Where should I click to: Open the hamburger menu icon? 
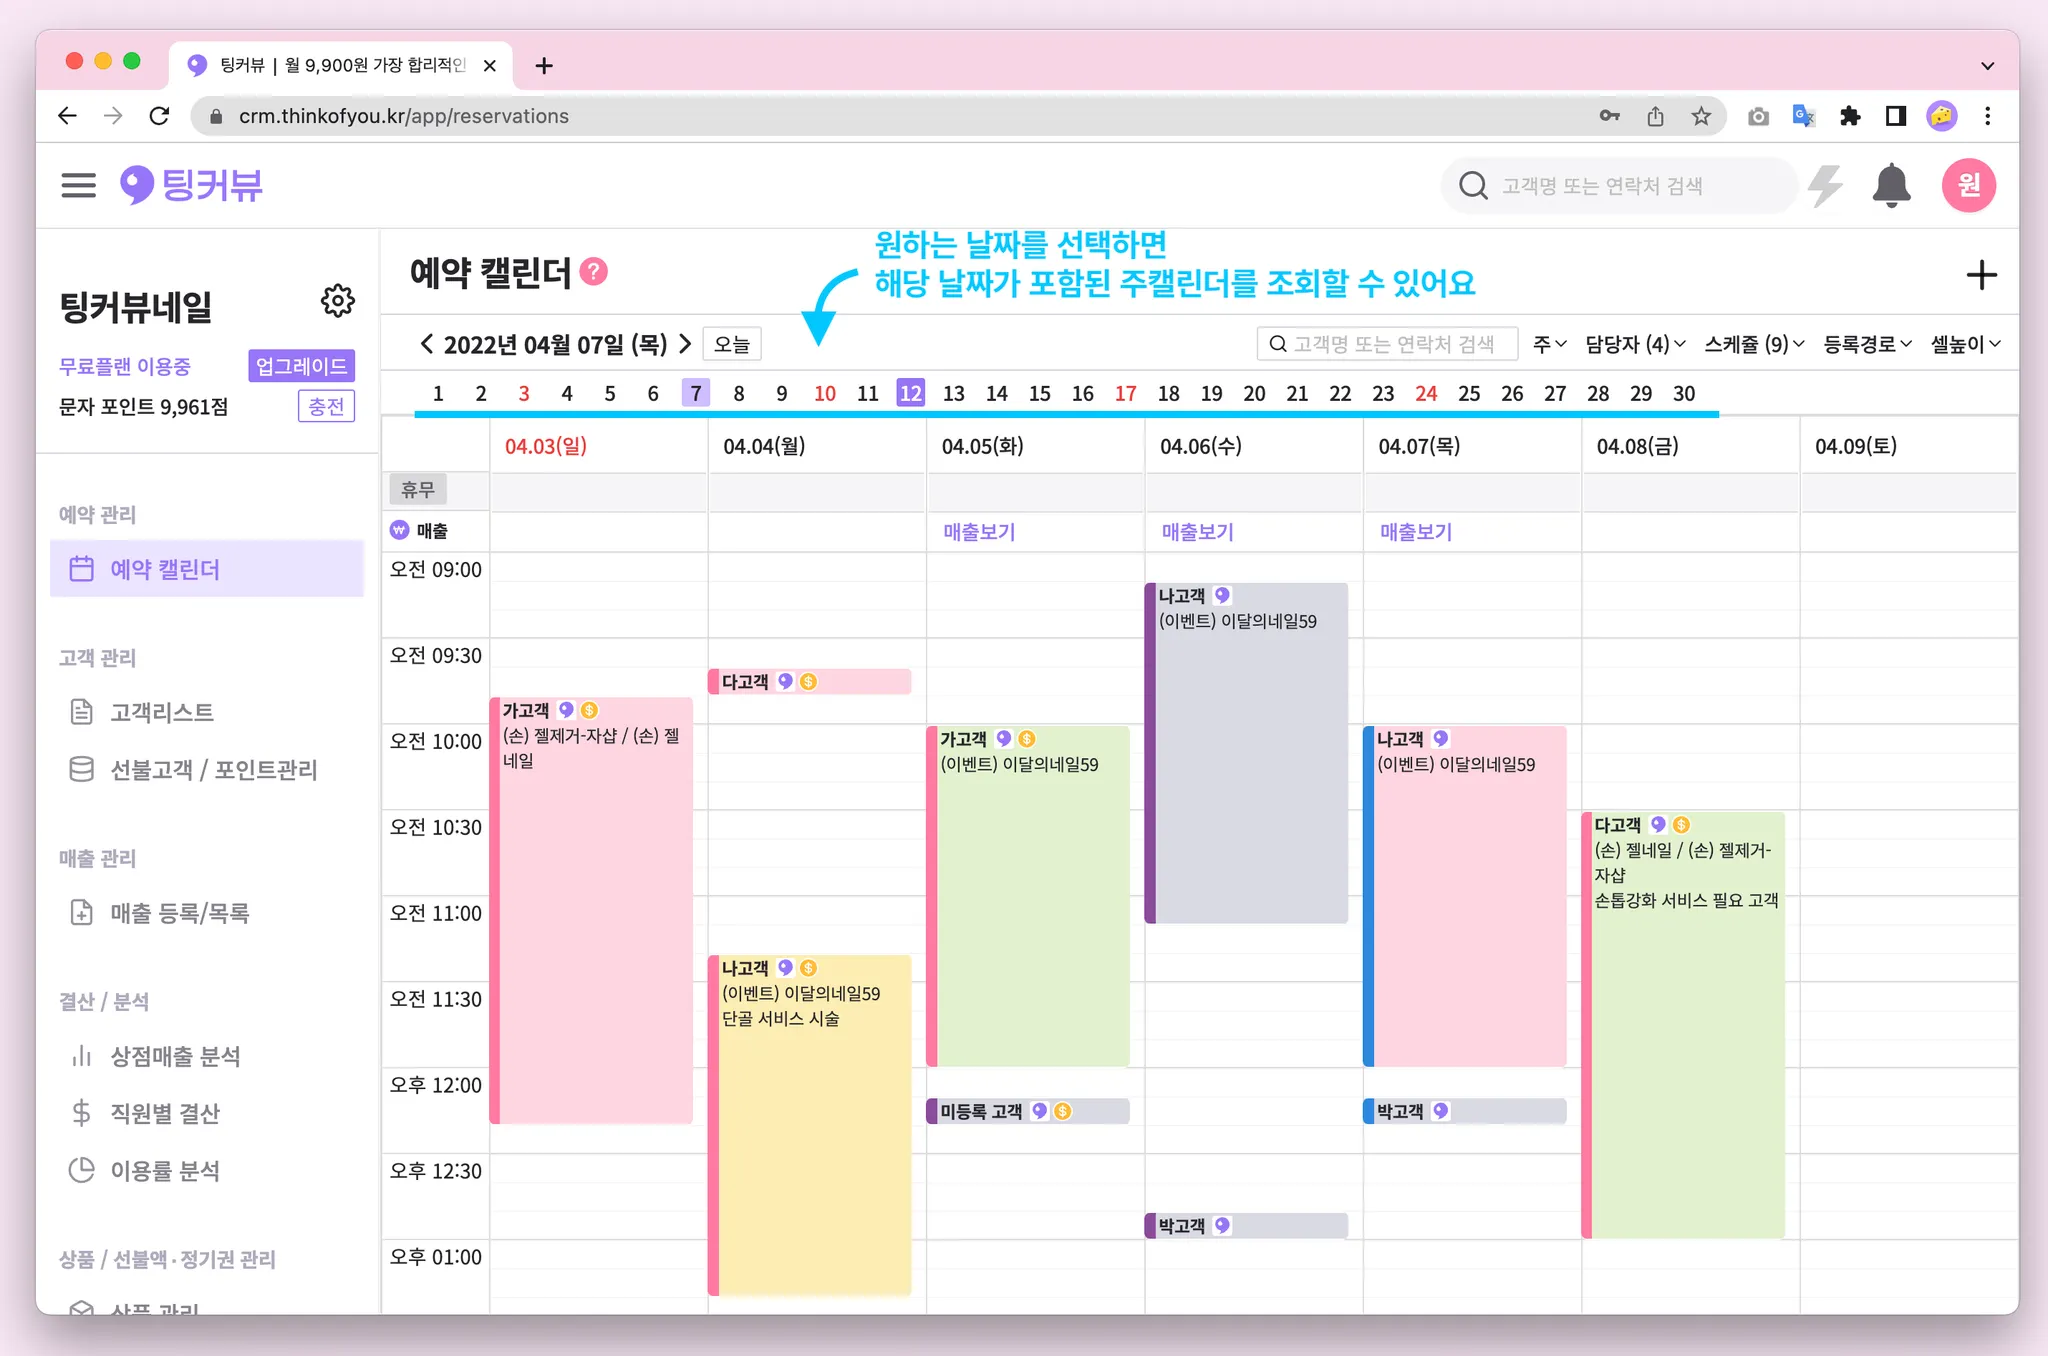click(x=78, y=185)
